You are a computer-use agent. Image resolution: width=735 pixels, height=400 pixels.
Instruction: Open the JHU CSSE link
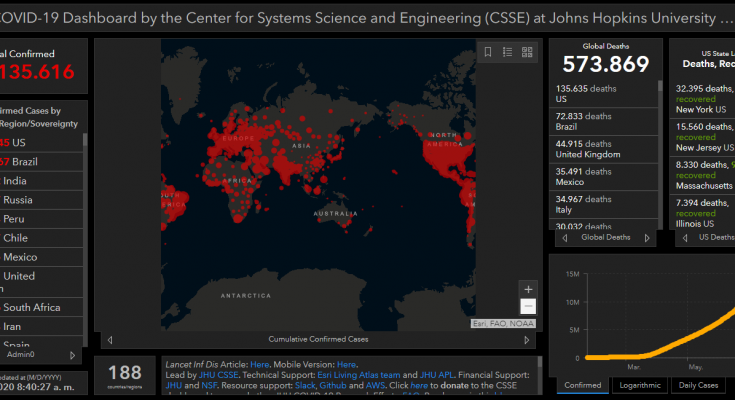tap(218, 375)
